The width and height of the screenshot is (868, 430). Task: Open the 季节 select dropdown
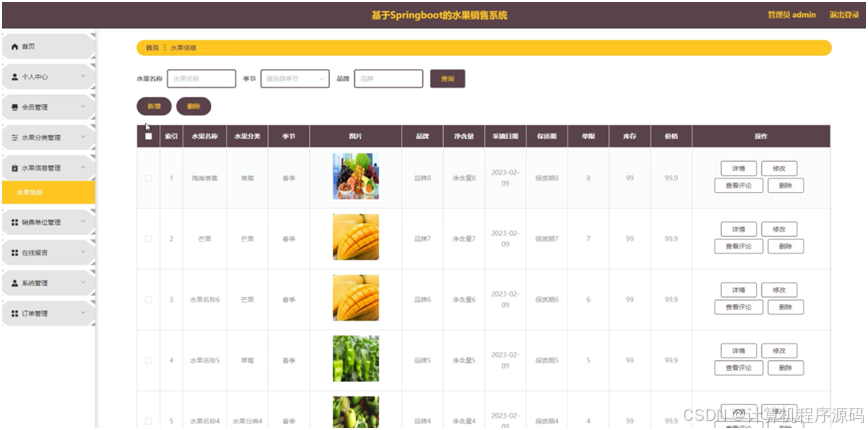[295, 79]
